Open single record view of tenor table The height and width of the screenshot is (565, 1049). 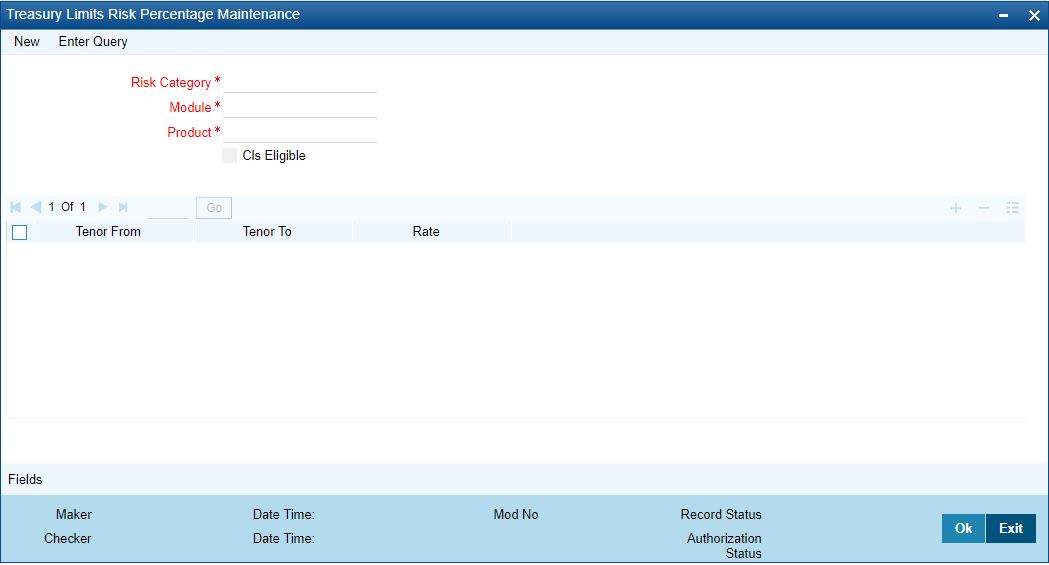tap(1012, 208)
